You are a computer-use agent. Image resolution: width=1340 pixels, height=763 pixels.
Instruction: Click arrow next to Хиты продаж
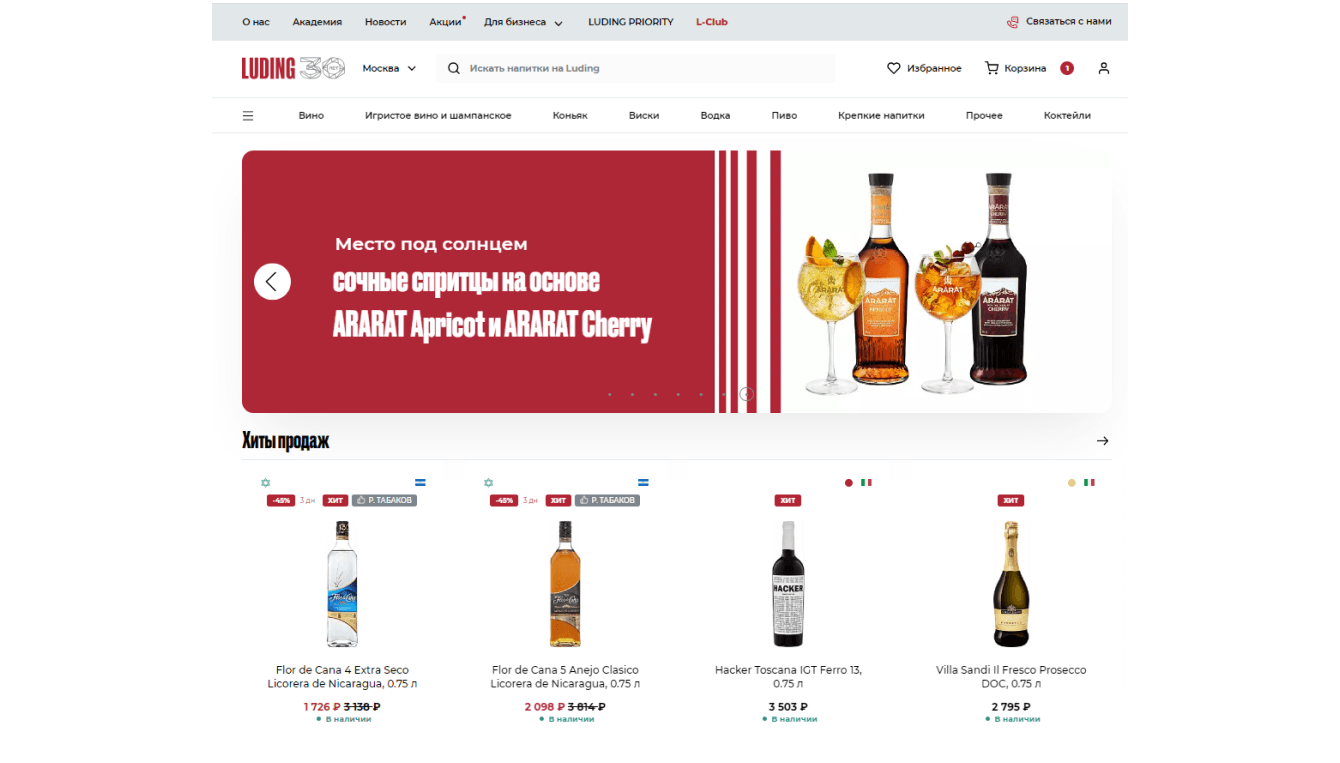[x=1102, y=441]
